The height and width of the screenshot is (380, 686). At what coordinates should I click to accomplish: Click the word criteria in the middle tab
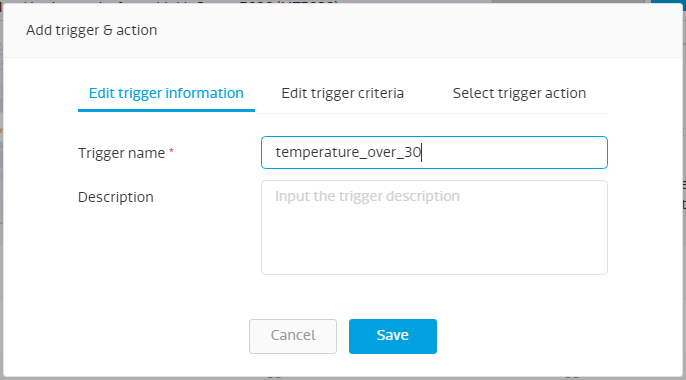[x=381, y=93]
